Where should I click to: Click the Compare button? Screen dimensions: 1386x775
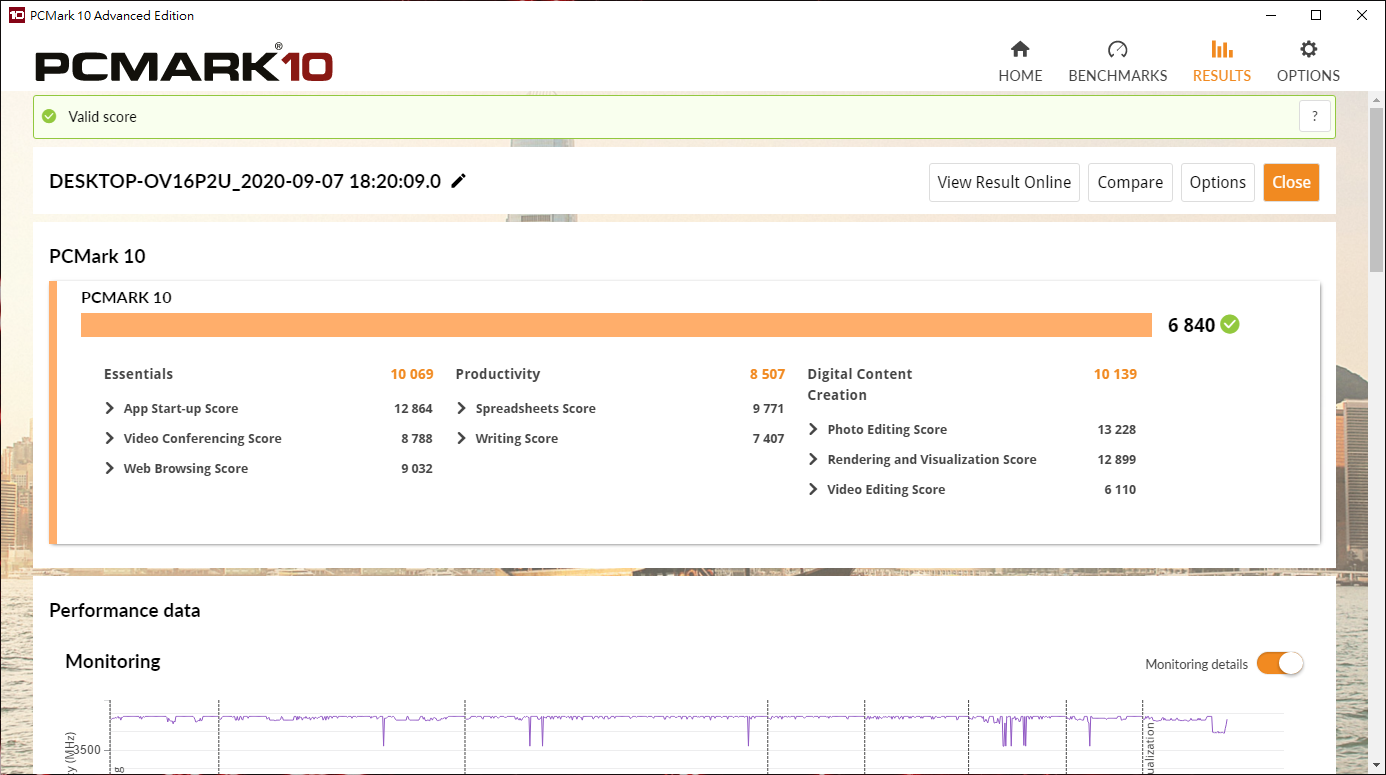coord(1130,182)
